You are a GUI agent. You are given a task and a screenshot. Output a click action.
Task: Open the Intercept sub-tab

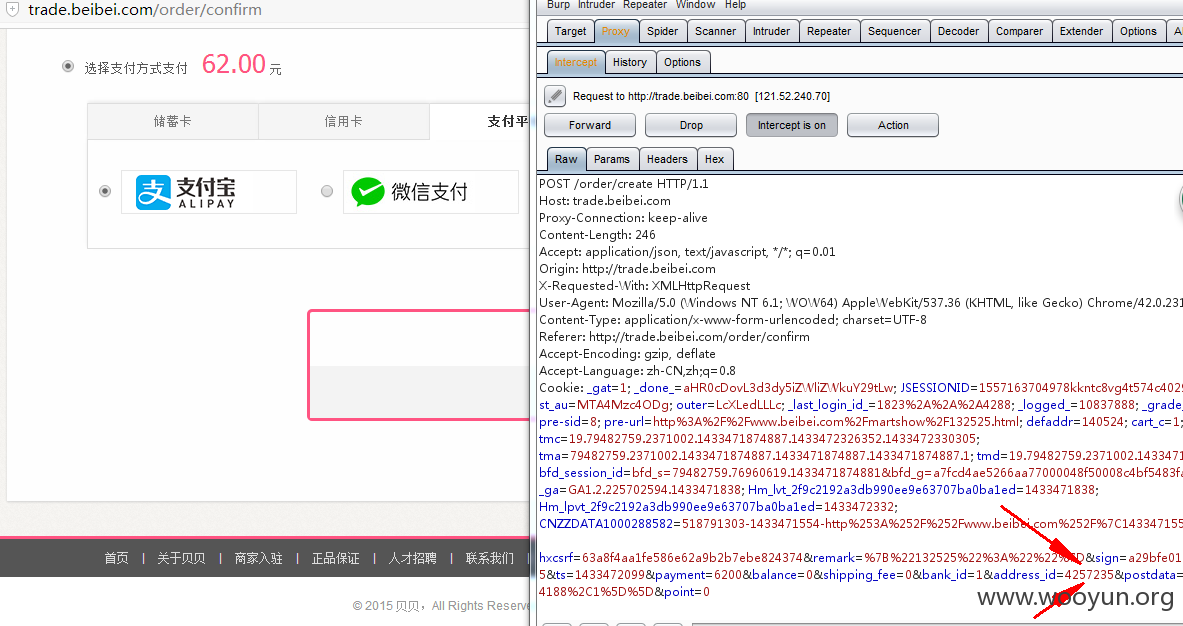576,62
